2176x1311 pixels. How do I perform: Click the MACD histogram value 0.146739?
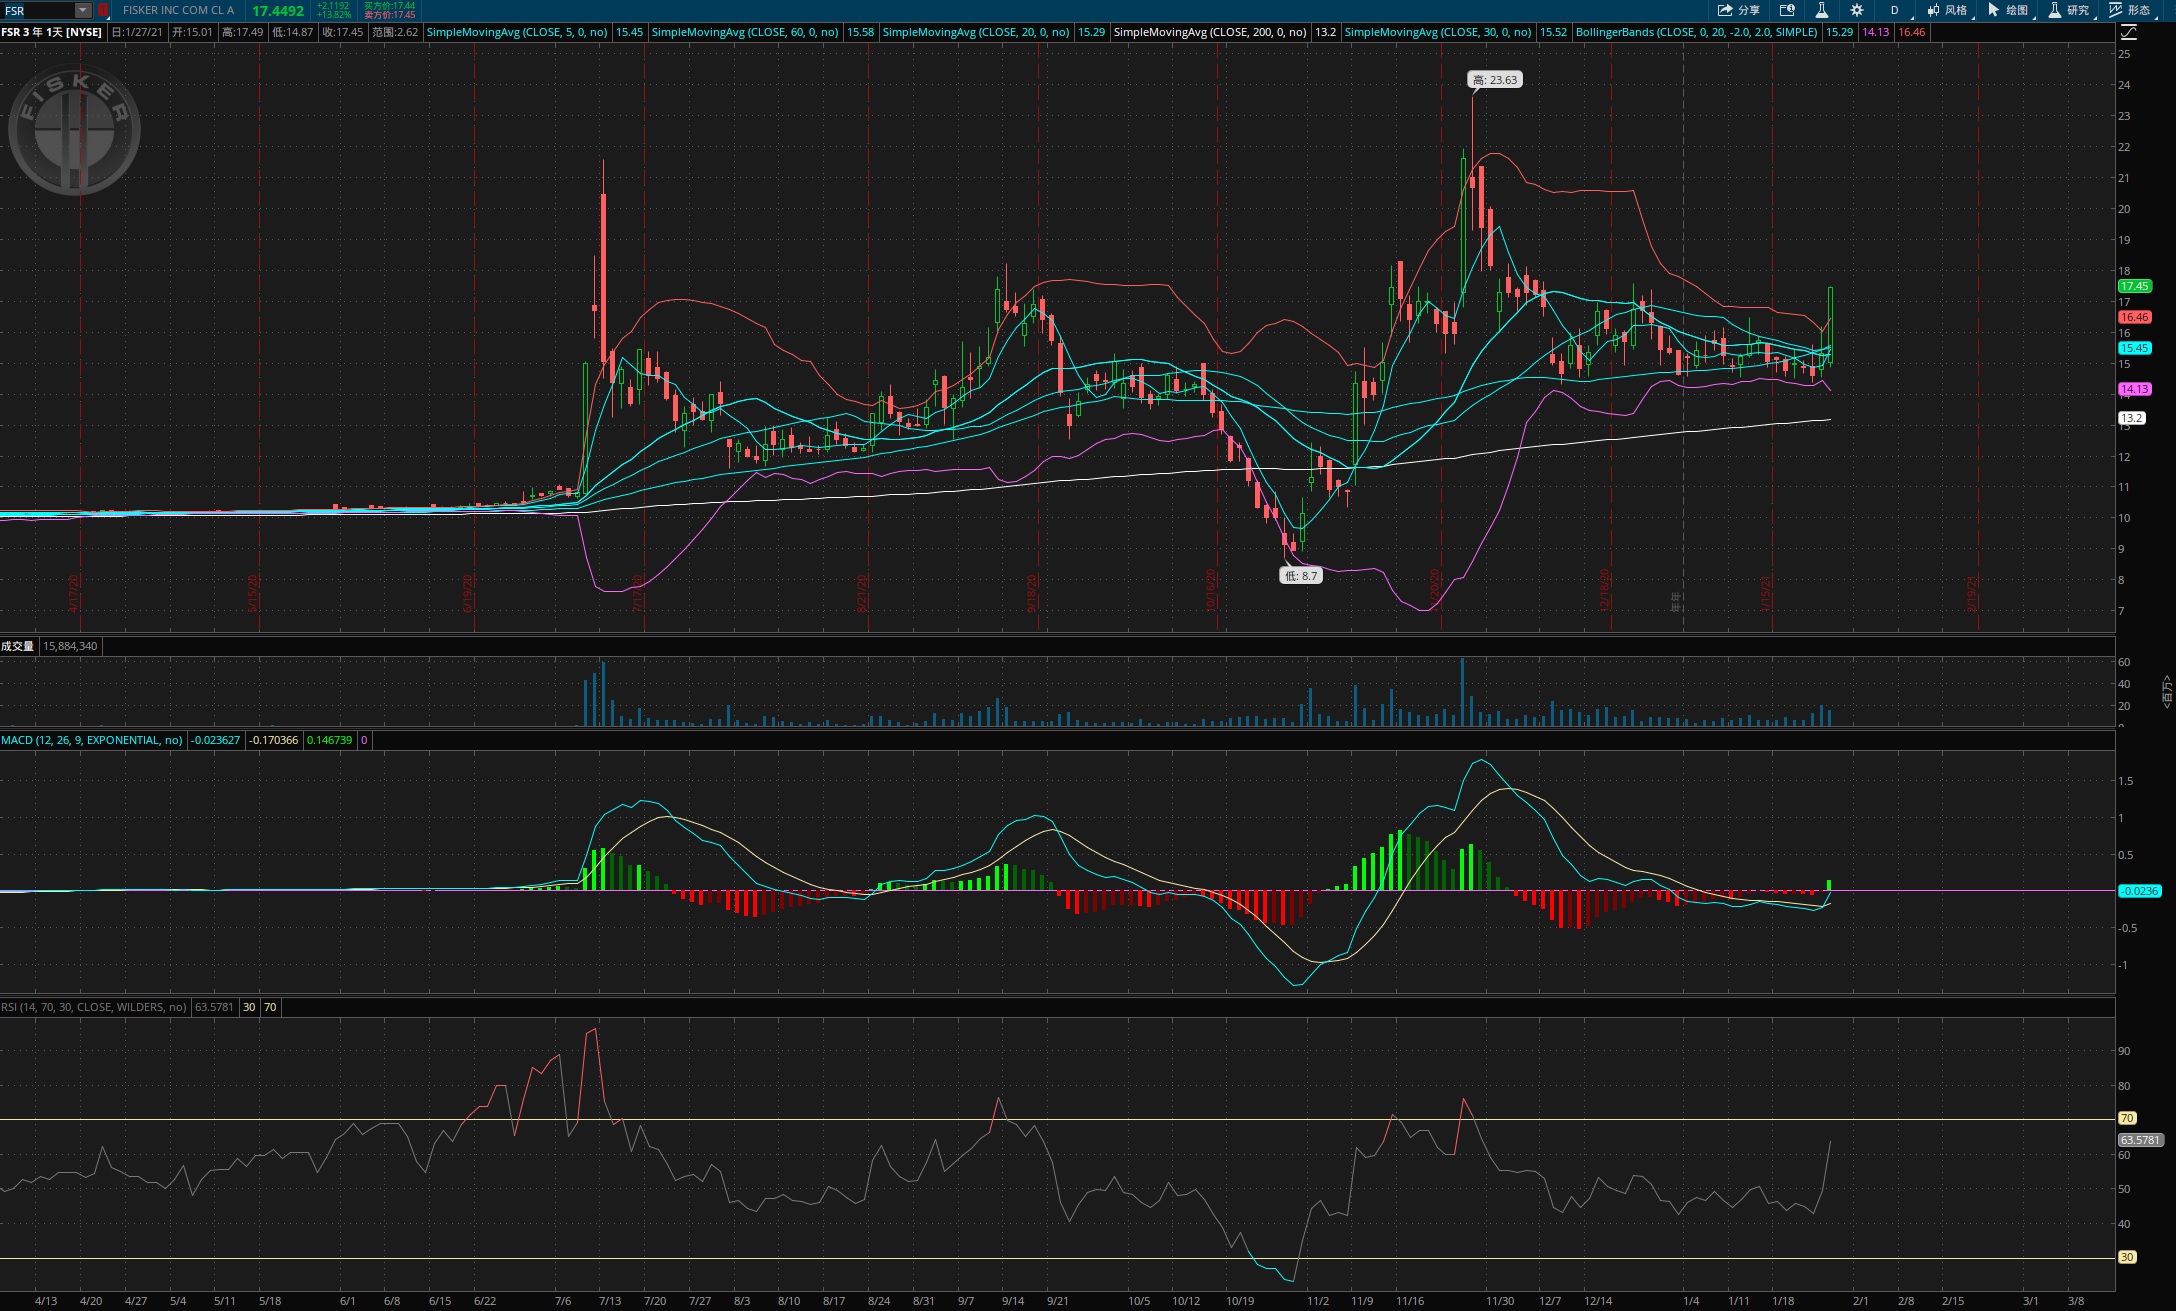[x=329, y=740]
